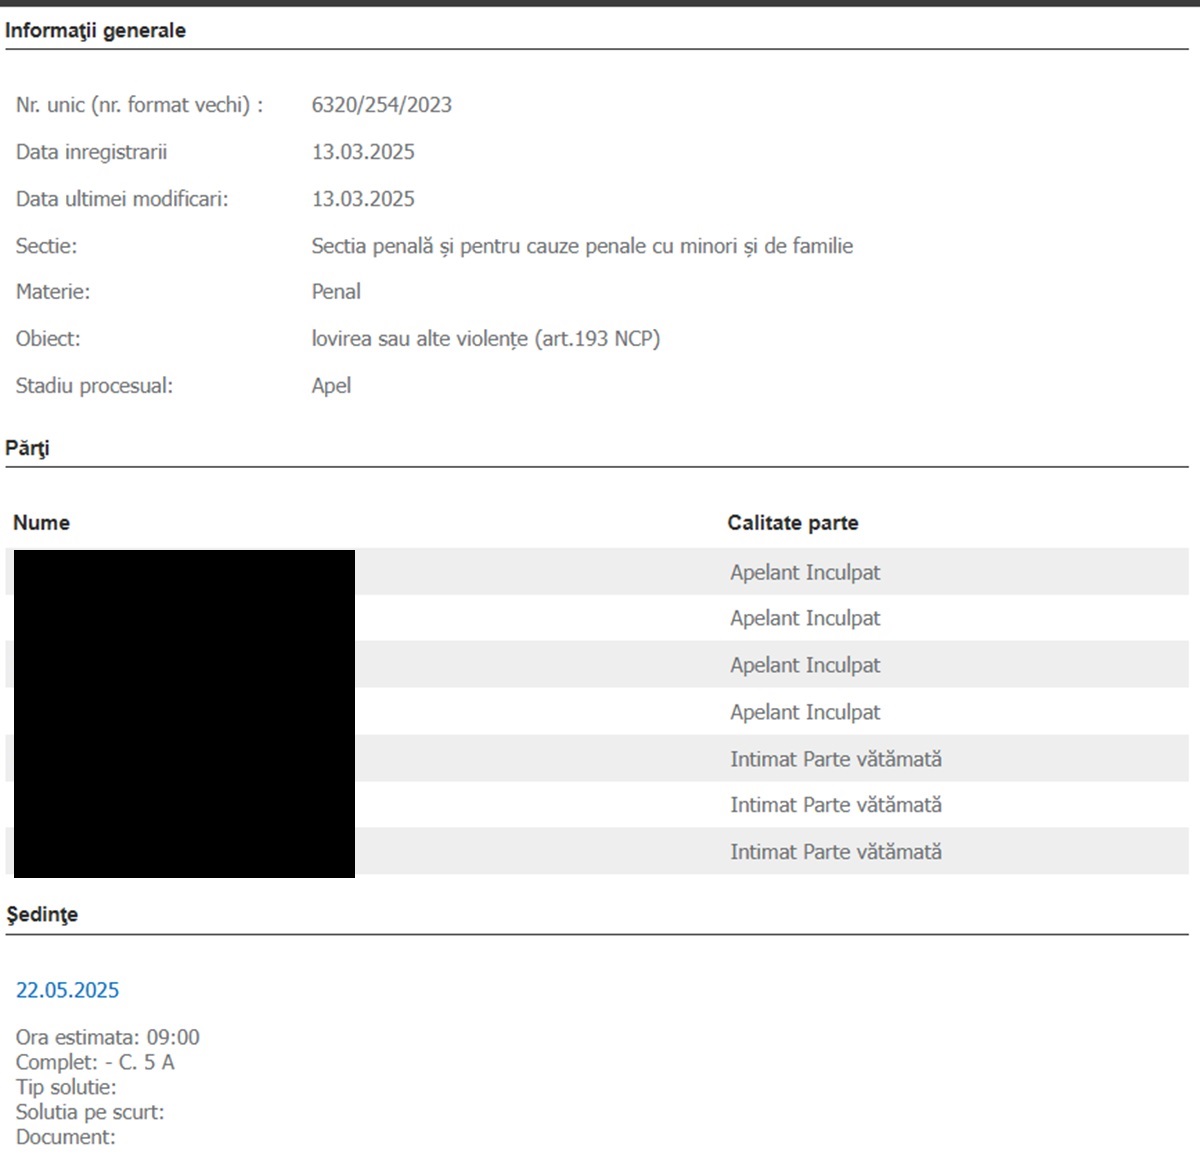
Task: Click the Complet: - C. 5 A line
Action: pyautogui.click(x=95, y=1062)
